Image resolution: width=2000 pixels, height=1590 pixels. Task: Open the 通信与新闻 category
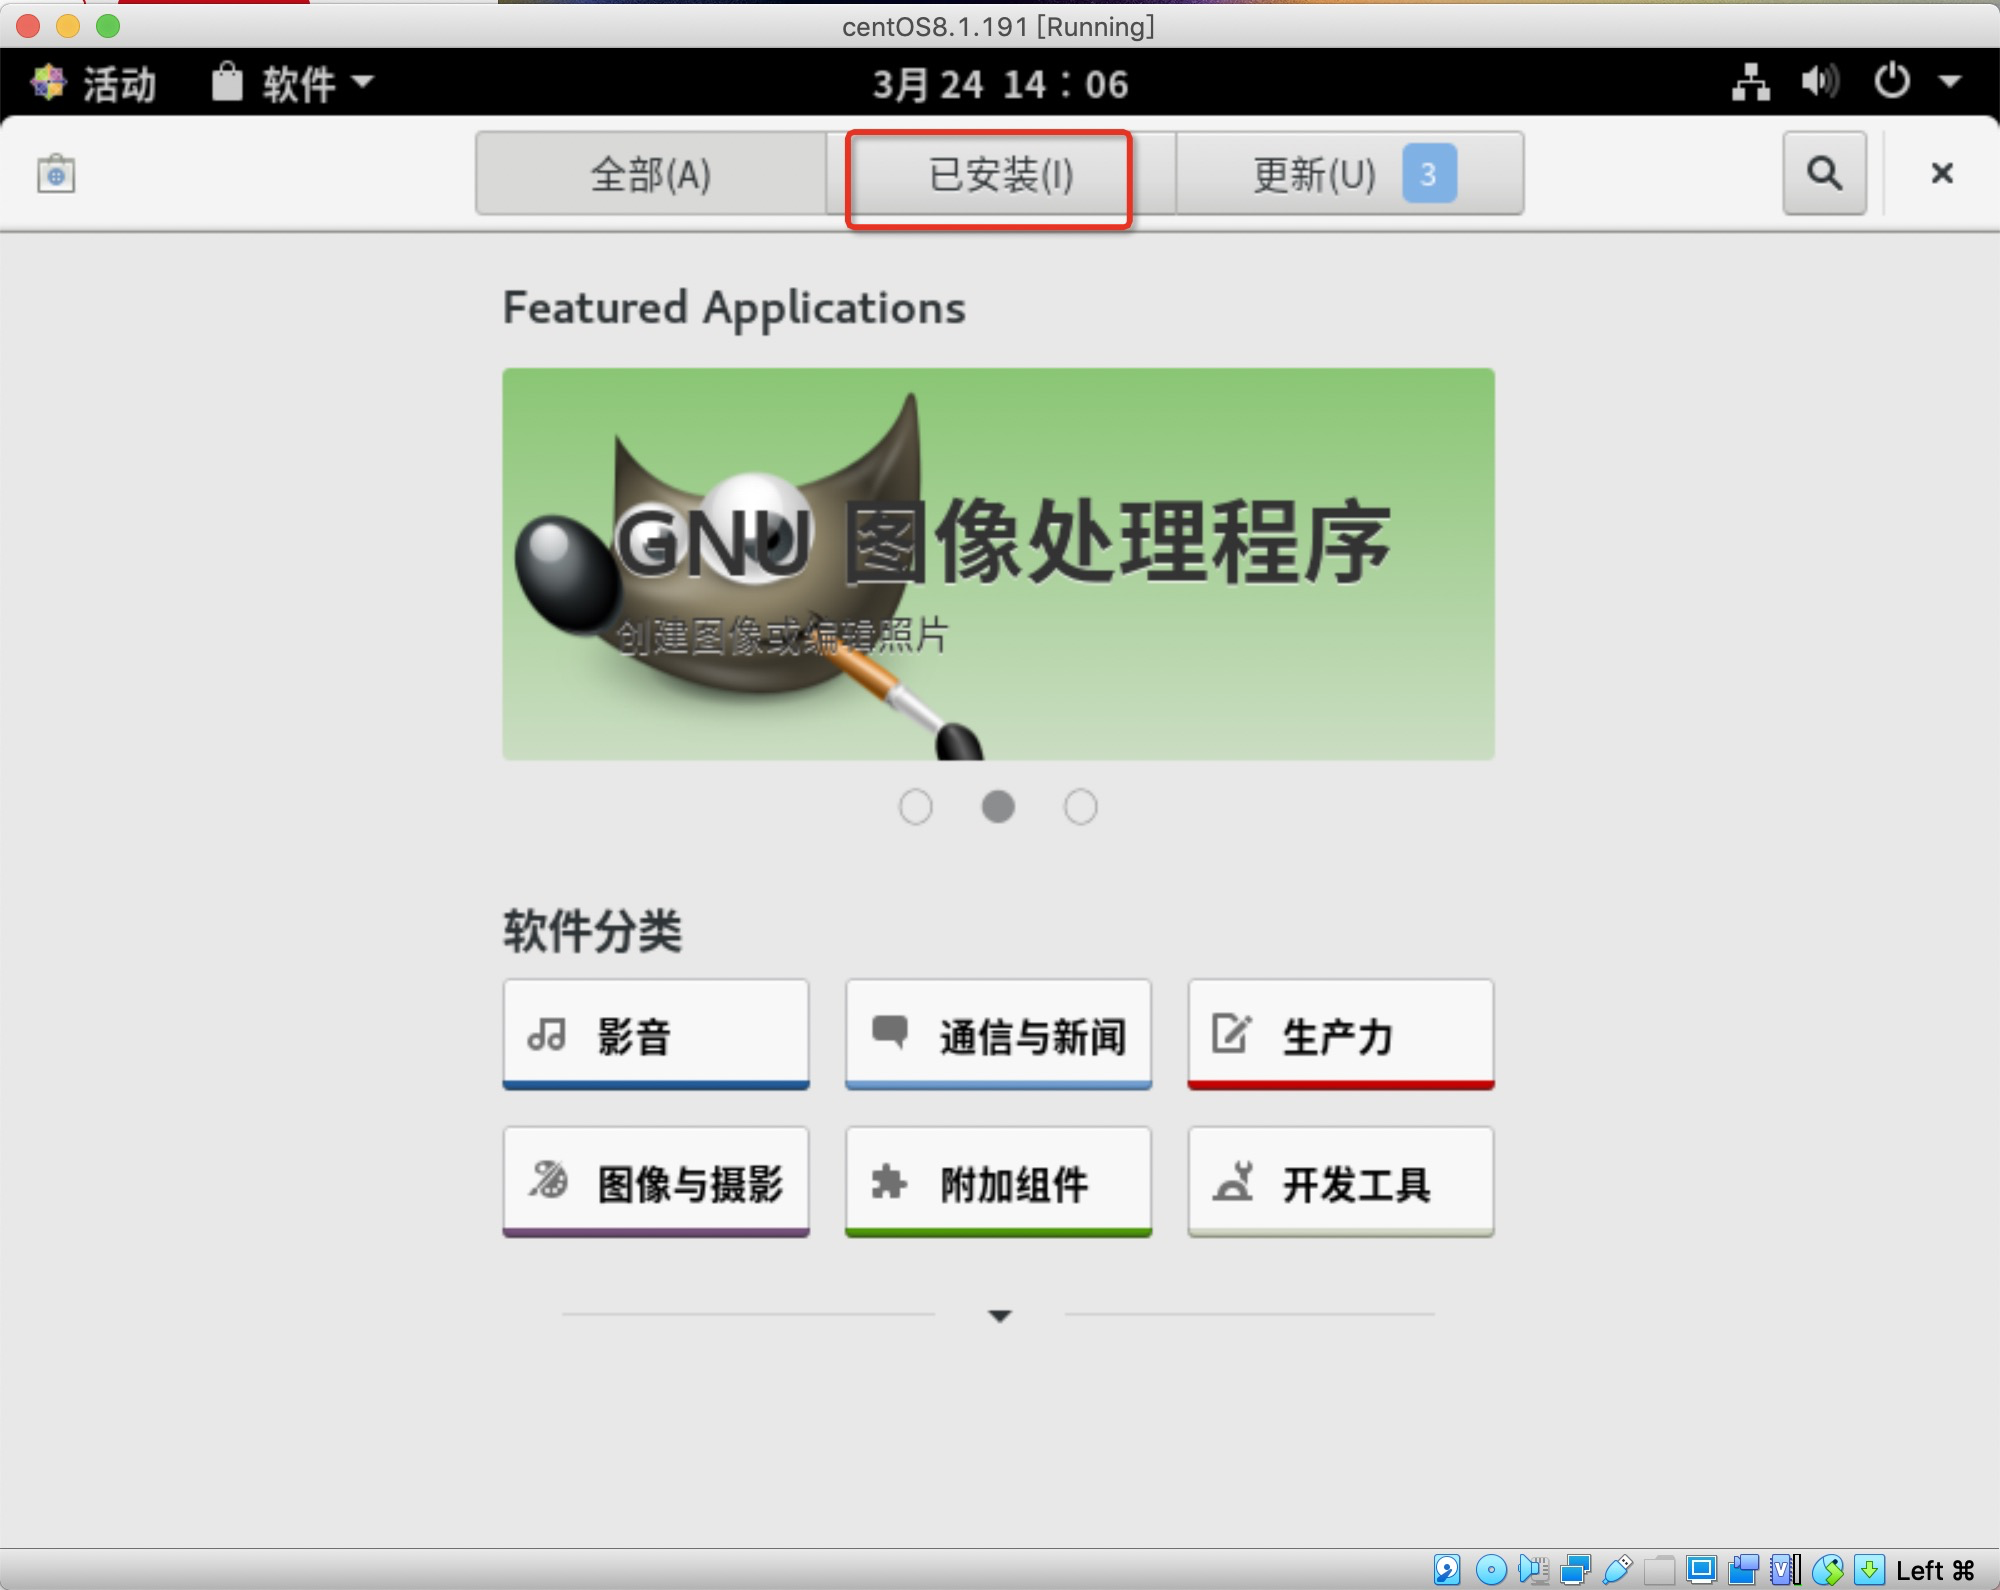998,1035
